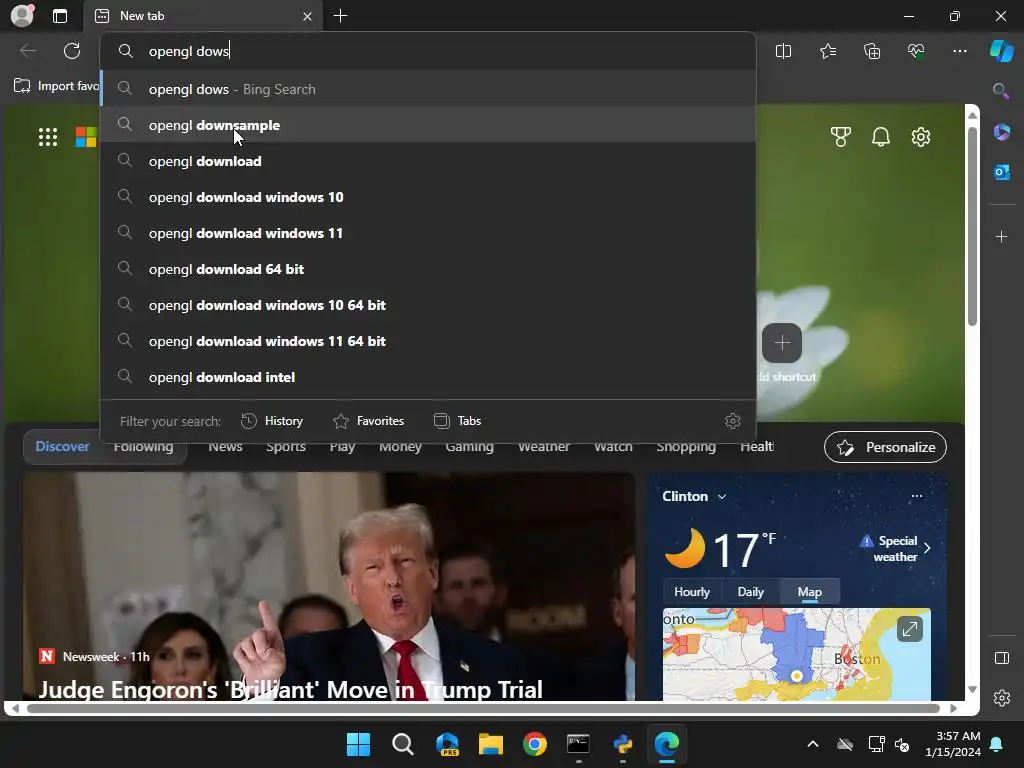
Task: Switch to Following feed tab
Action: coord(144,447)
